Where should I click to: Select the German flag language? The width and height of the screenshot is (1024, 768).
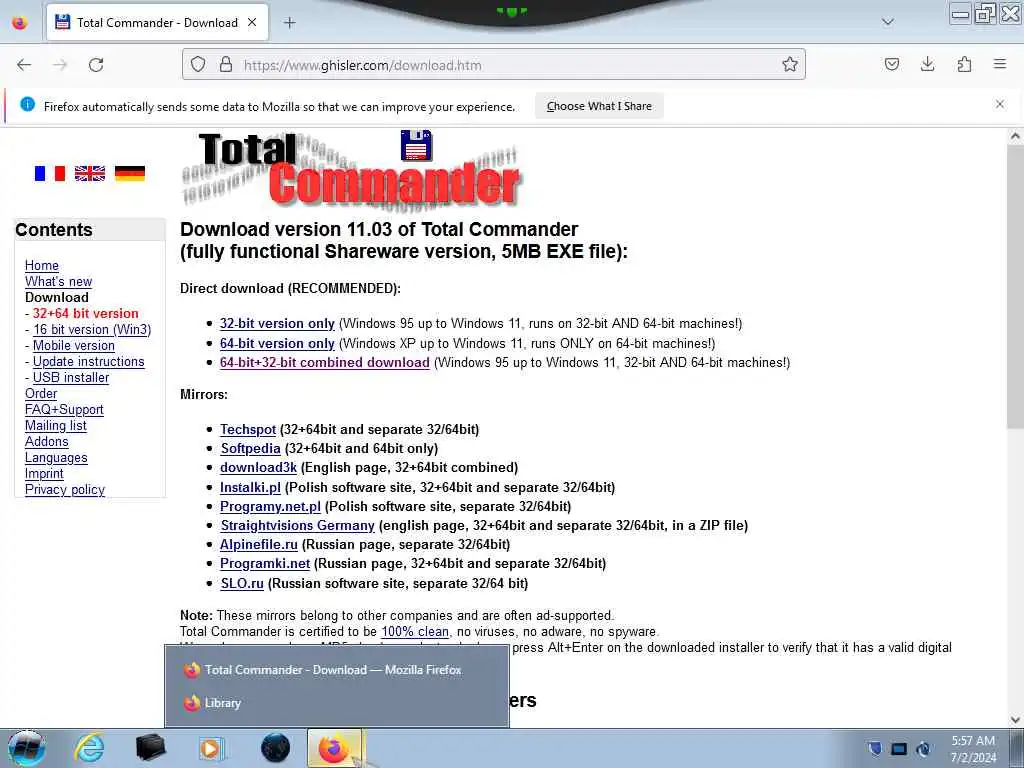click(129, 173)
